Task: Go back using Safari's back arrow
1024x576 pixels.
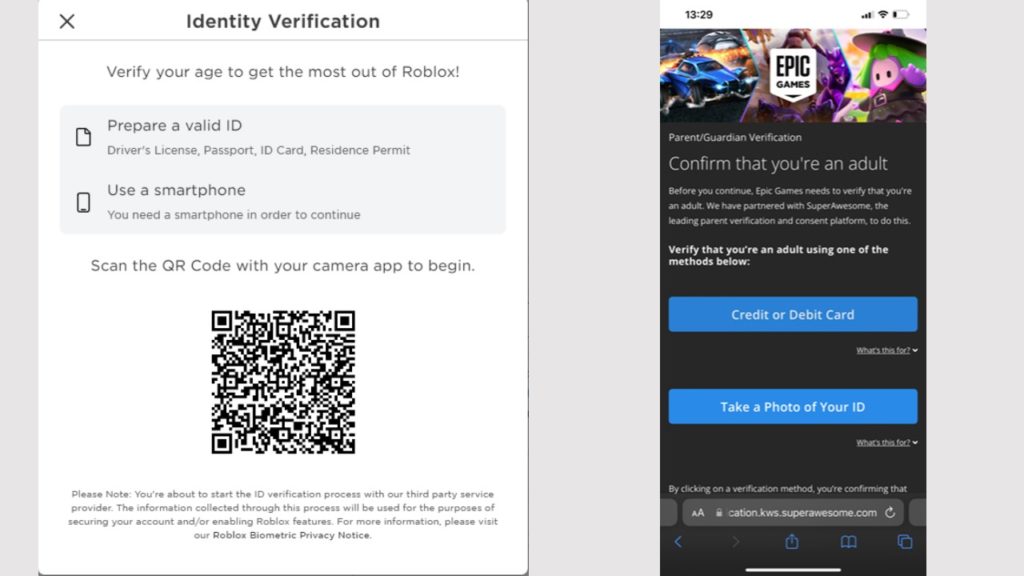Action: pyautogui.click(x=678, y=541)
